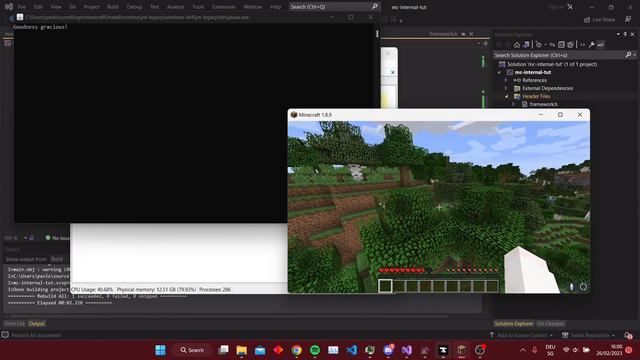The image size is (640, 360).
Task: Open the Extensions menu in Visual Studio
Action: tap(224, 7)
